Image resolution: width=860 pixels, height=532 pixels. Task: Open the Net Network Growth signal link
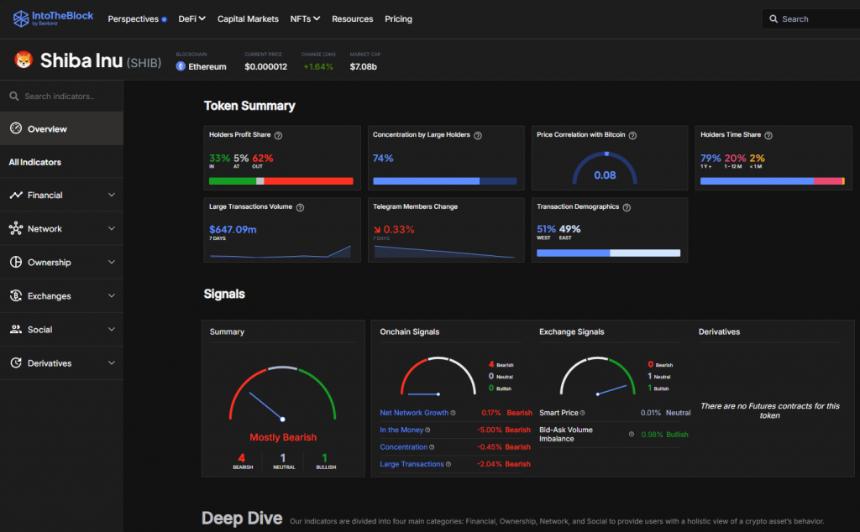[414, 413]
